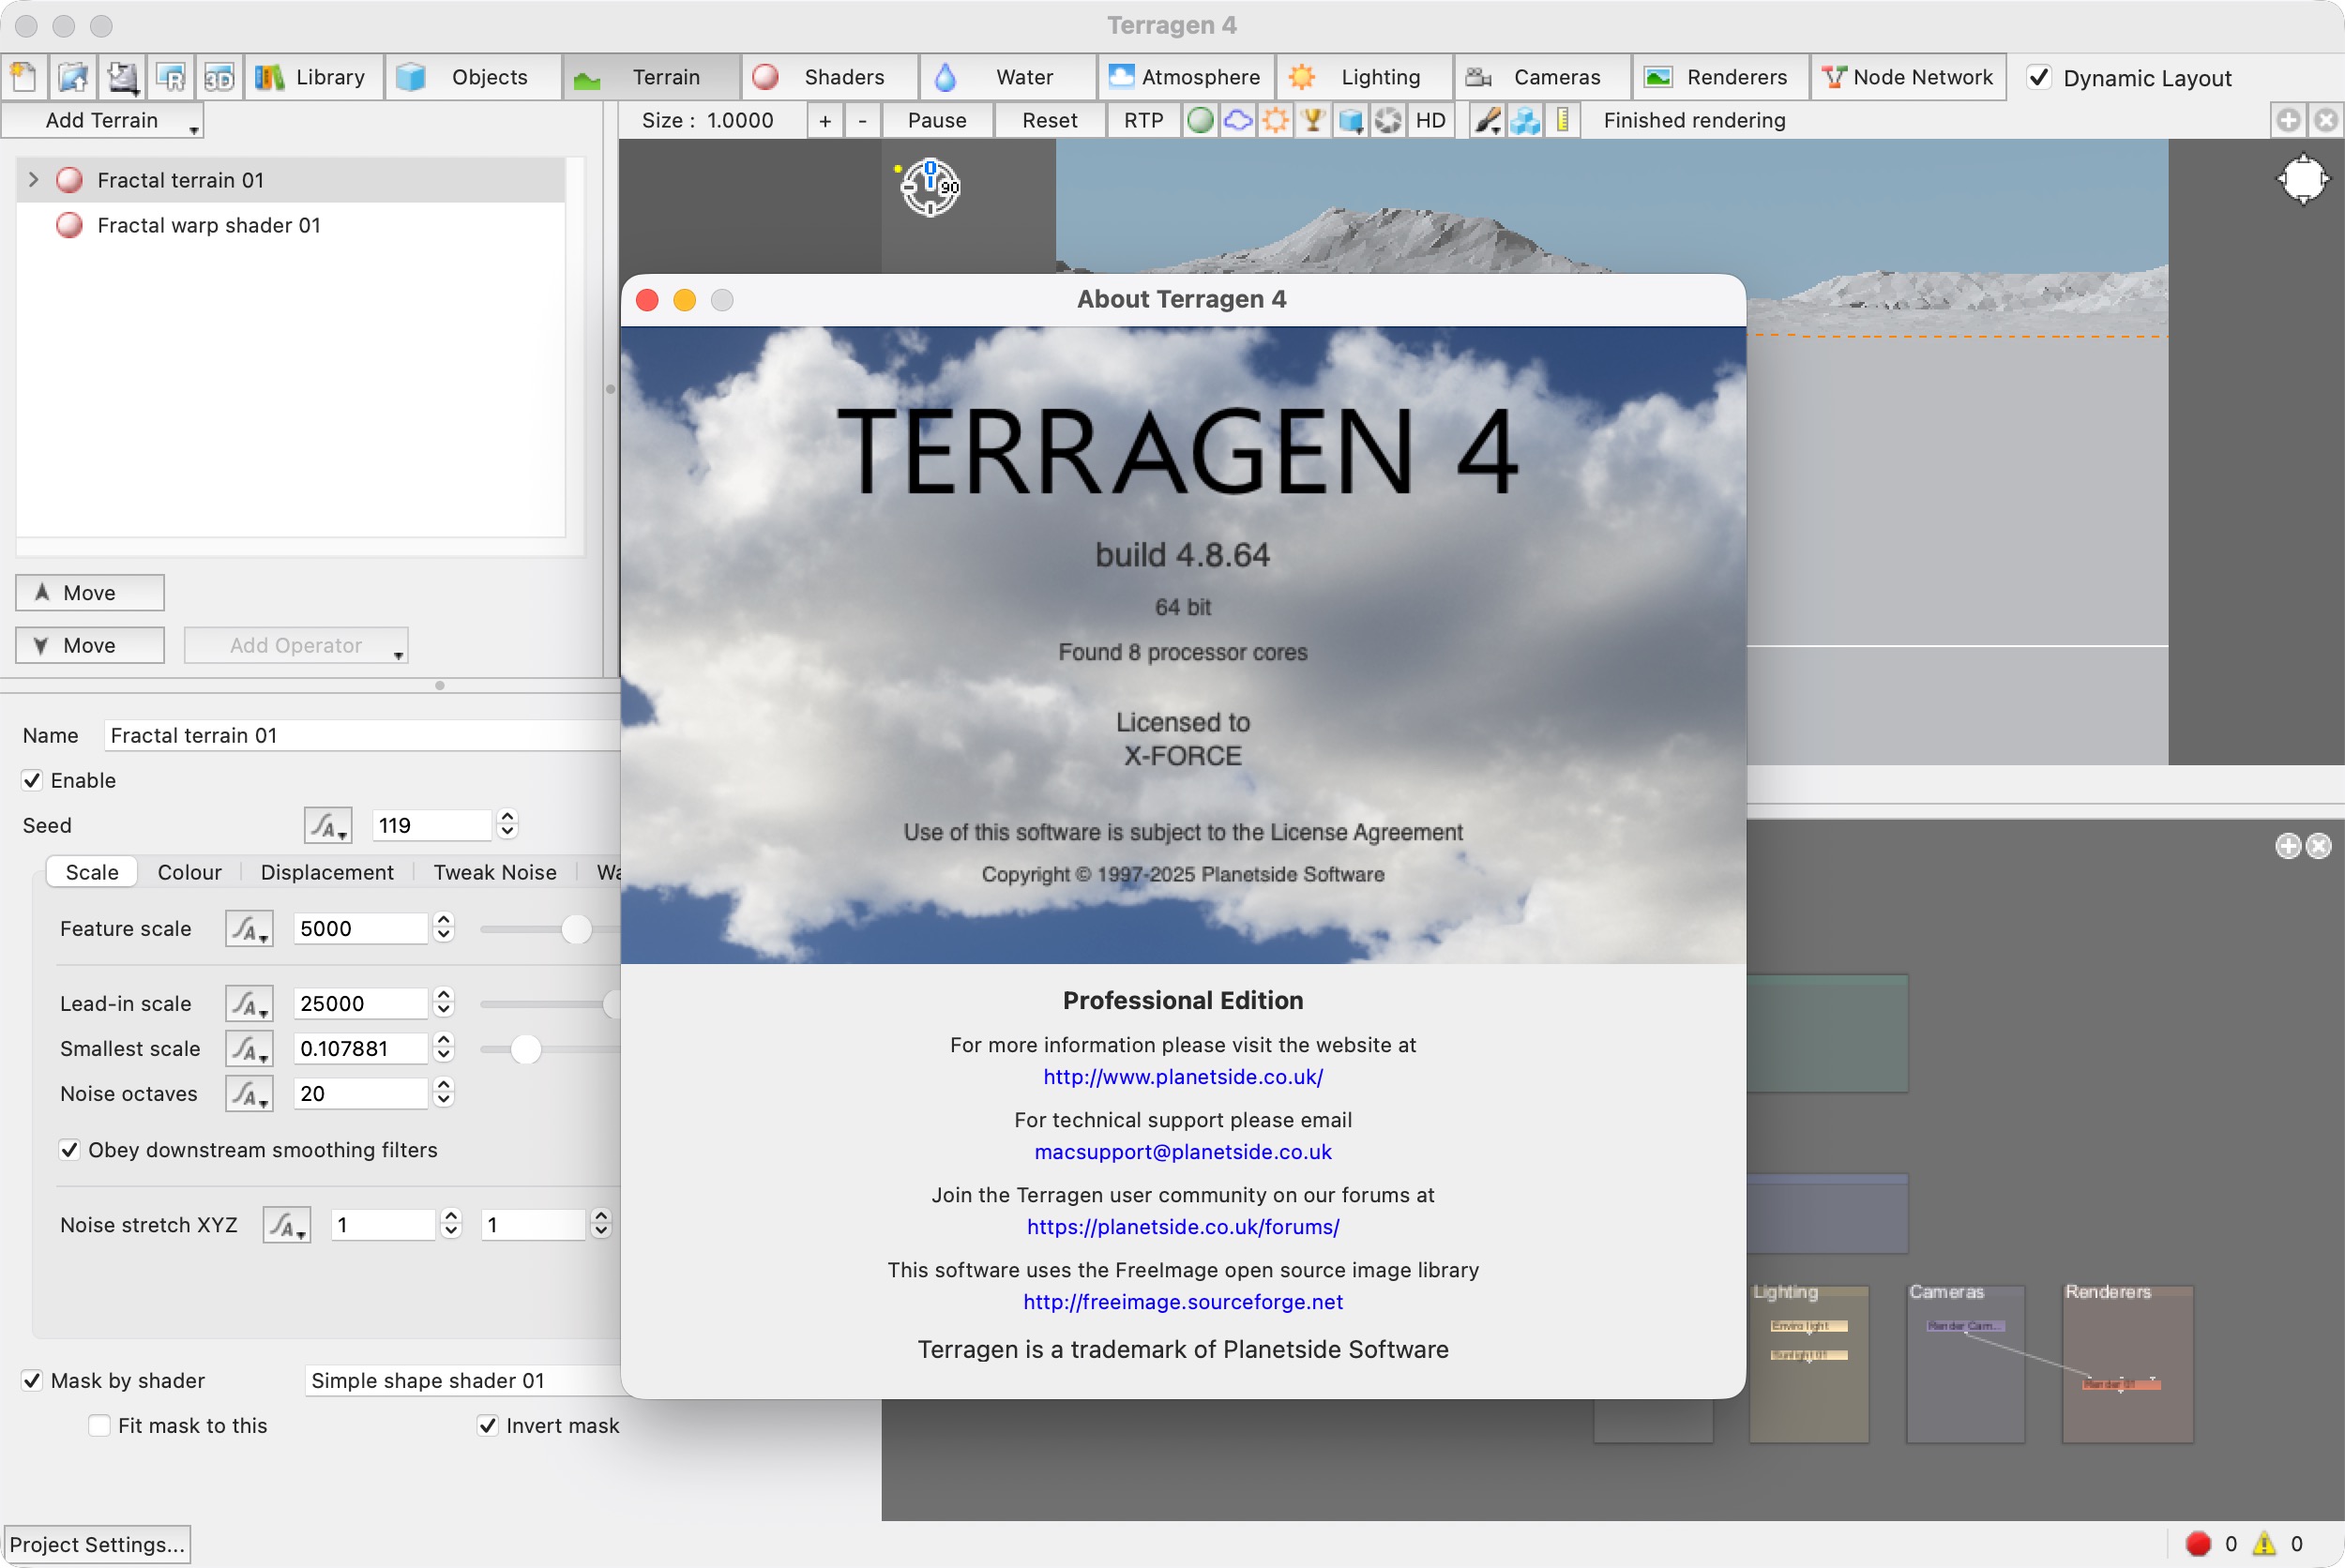The height and width of the screenshot is (1568, 2345).
Task: Toggle Obey downstream smoothing filters
Action: pyautogui.click(x=69, y=1150)
